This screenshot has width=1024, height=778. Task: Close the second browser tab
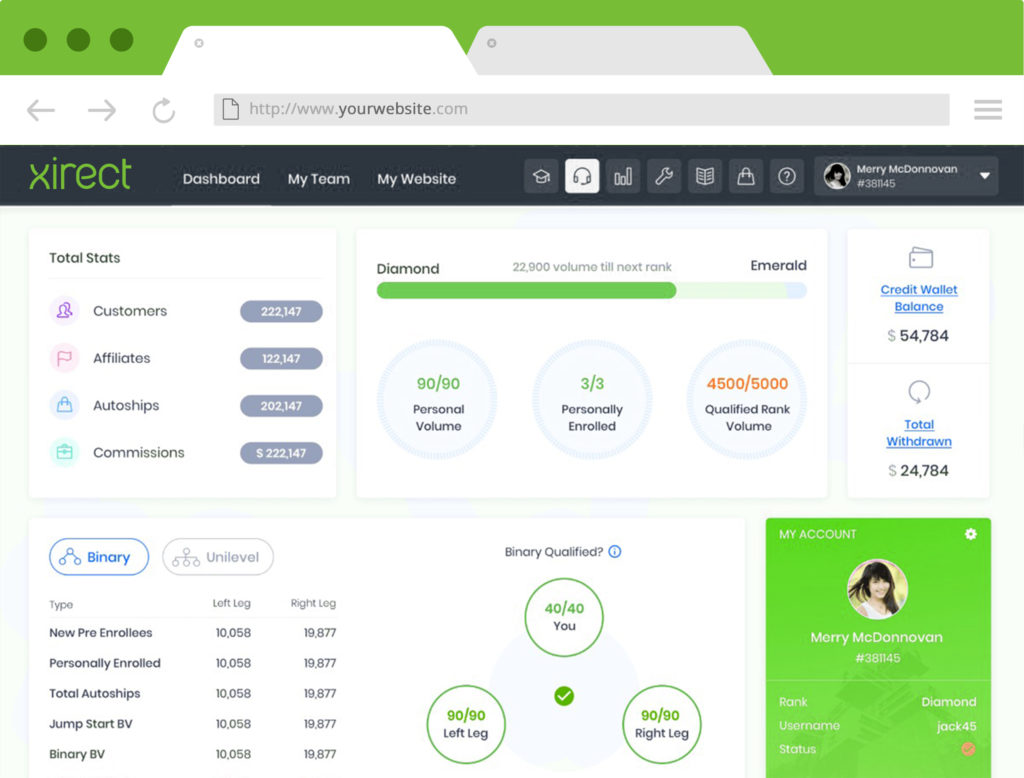click(492, 43)
